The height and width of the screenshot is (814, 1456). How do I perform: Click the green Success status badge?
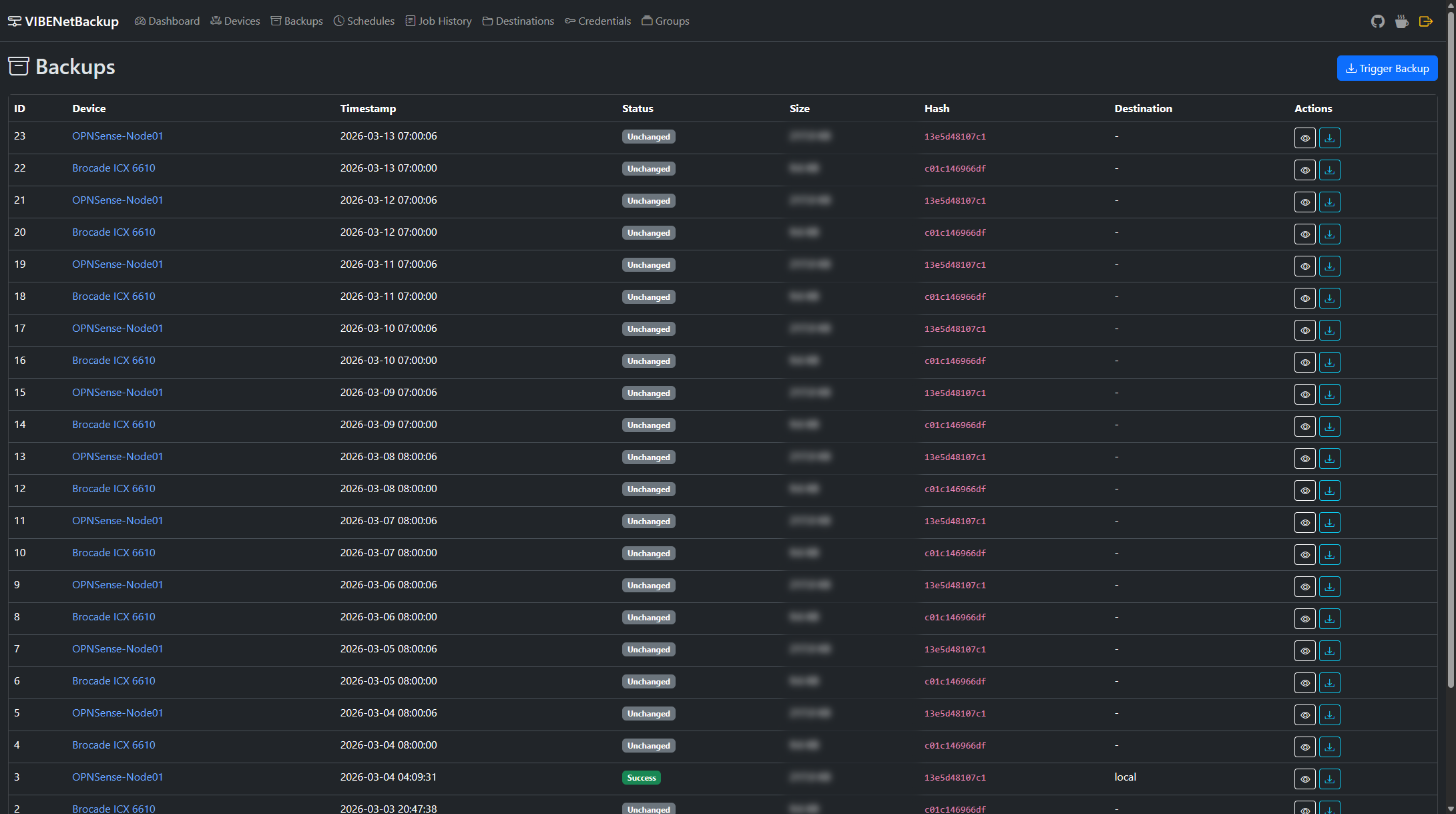tap(641, 777)
